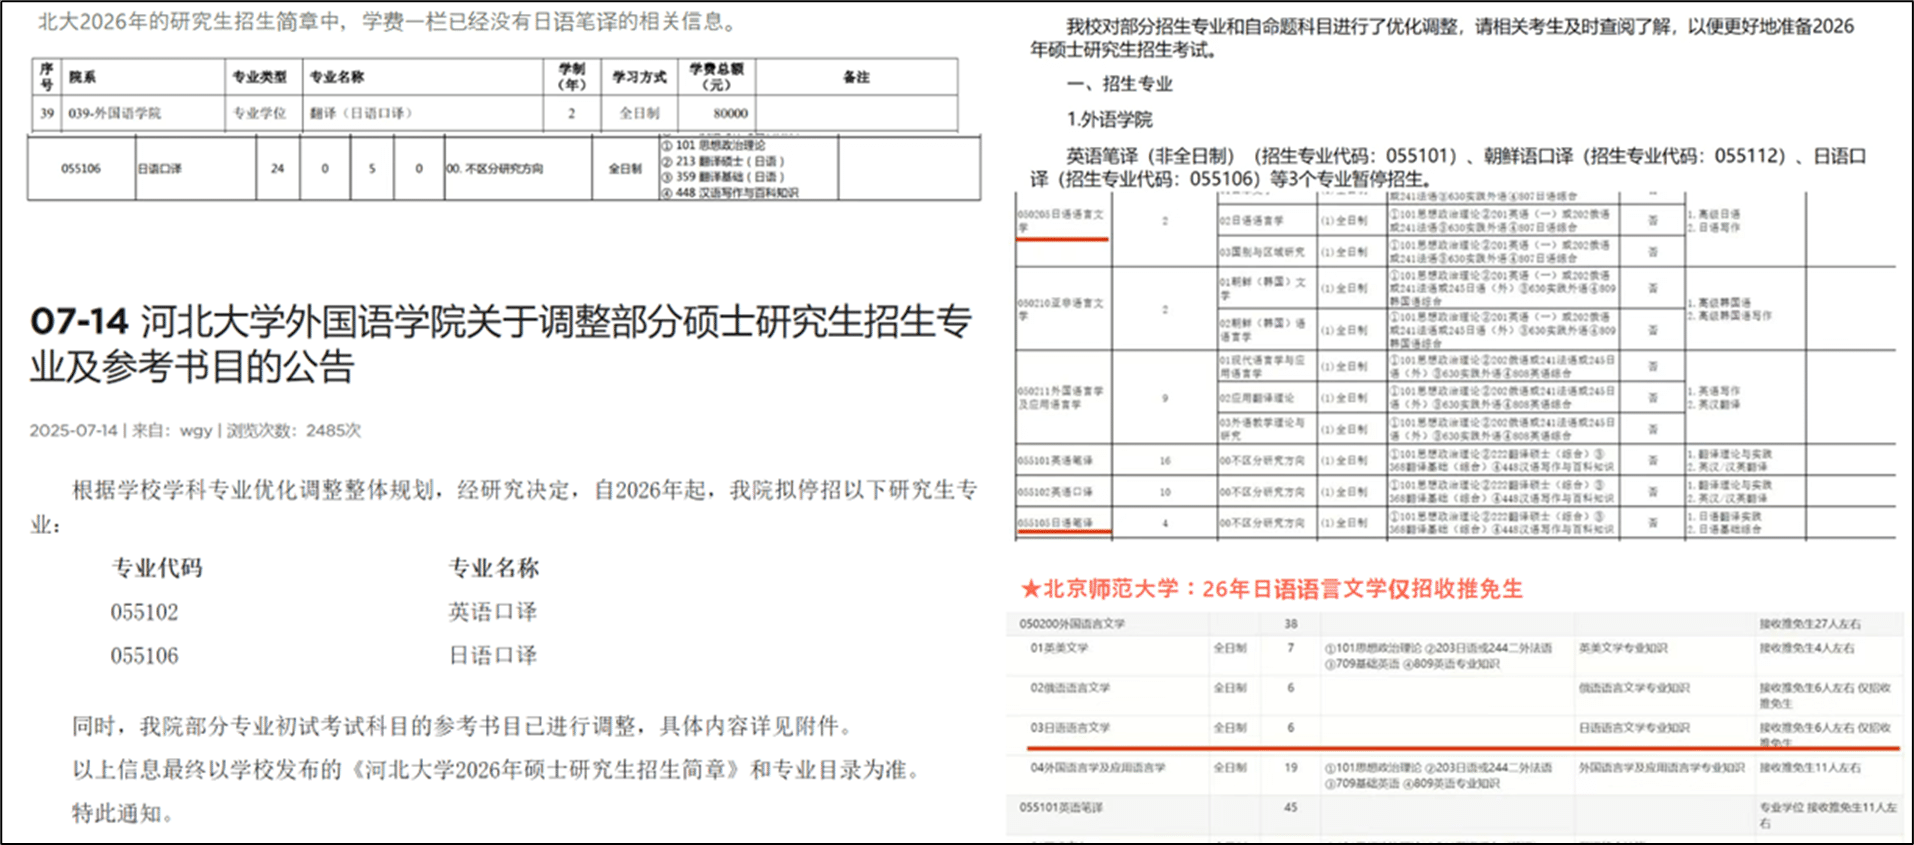The image size is (1914, 845).
Task: Select the '055101英语笔译' cell with quota 16
Action: [1055, 461]
